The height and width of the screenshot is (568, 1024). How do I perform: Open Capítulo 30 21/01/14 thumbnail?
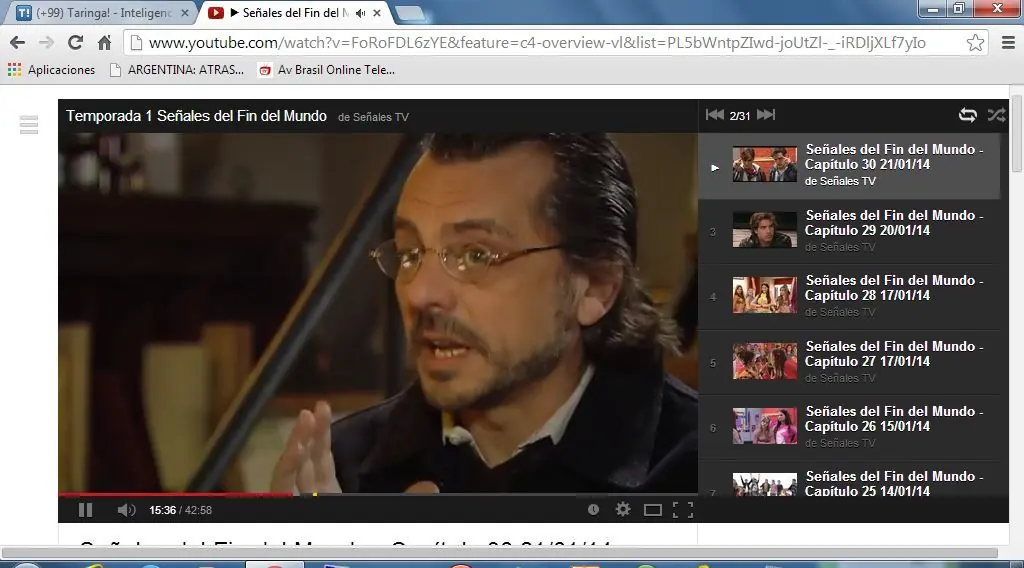[x=764, y=164]
